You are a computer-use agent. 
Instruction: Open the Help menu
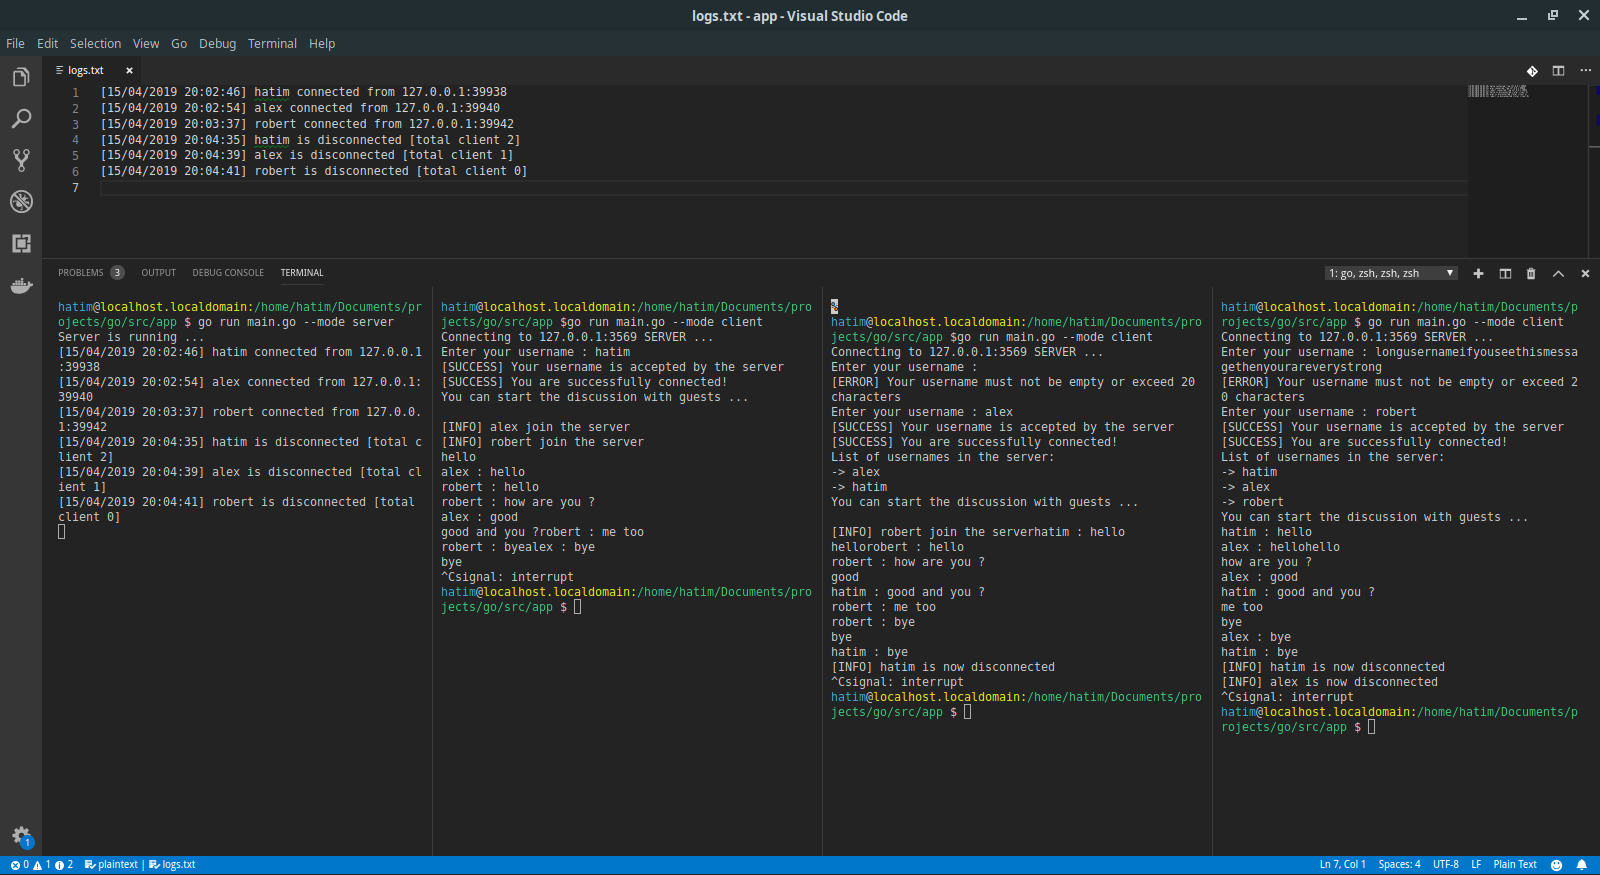tap(322, 44)
